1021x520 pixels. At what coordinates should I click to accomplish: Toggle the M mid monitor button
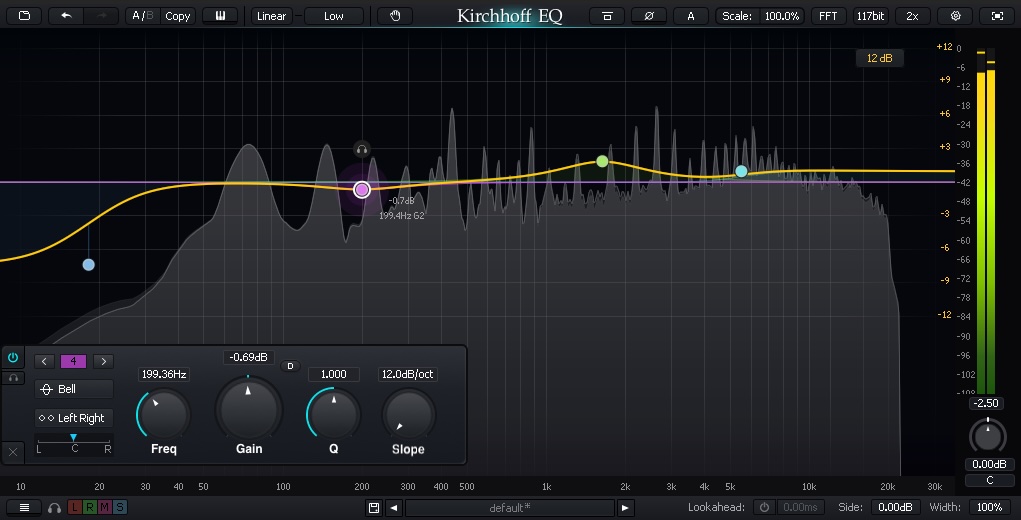click(x=105, y=508)
